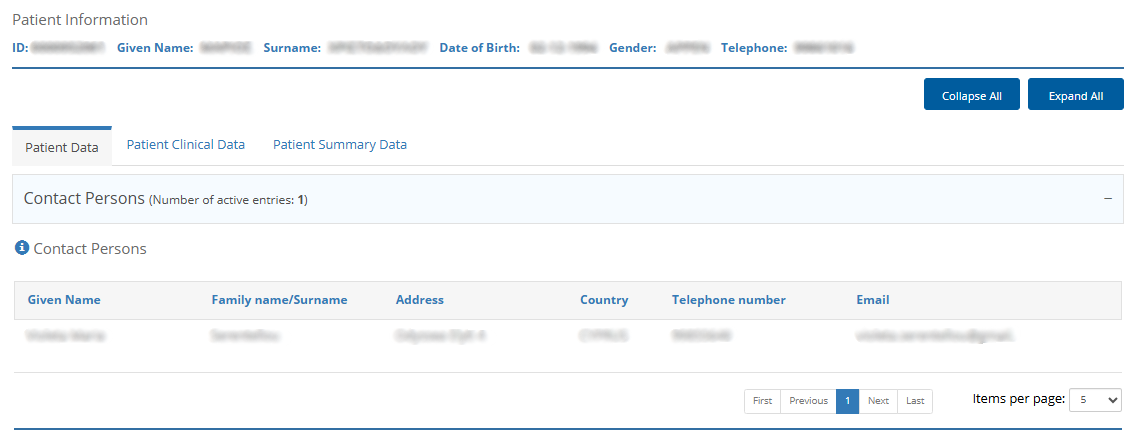Go to the First page

[762, 401]
